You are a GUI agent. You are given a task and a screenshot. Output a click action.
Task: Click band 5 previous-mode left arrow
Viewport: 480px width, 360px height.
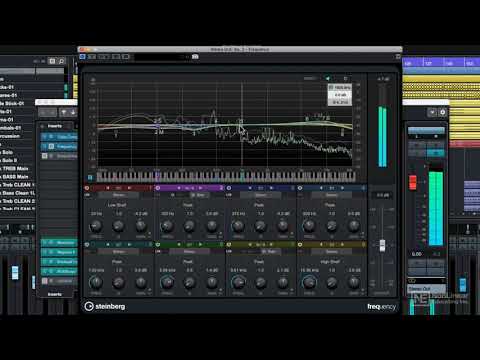(108, 245)
